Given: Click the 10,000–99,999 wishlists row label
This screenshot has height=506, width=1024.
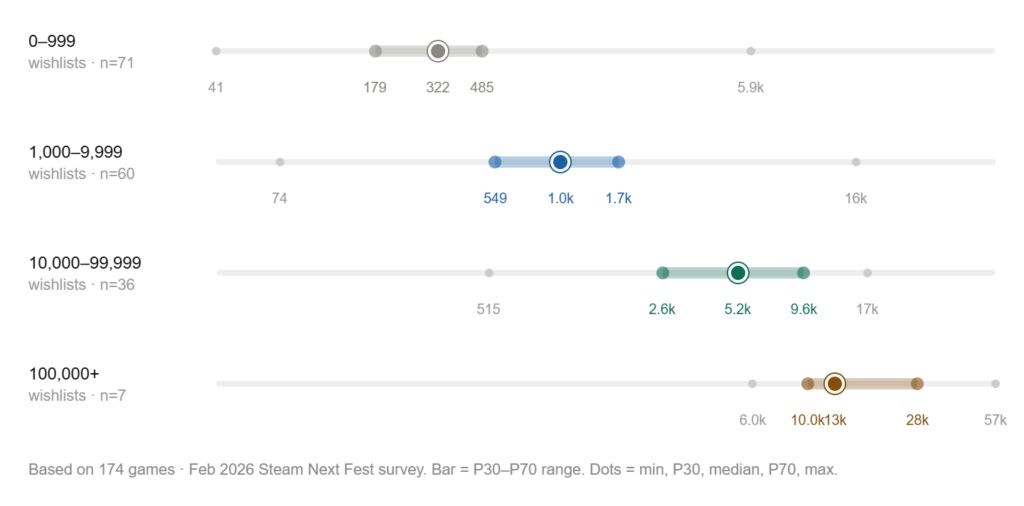Looking at the screenshot, I should pyautogui.click(x=85, y=263).
